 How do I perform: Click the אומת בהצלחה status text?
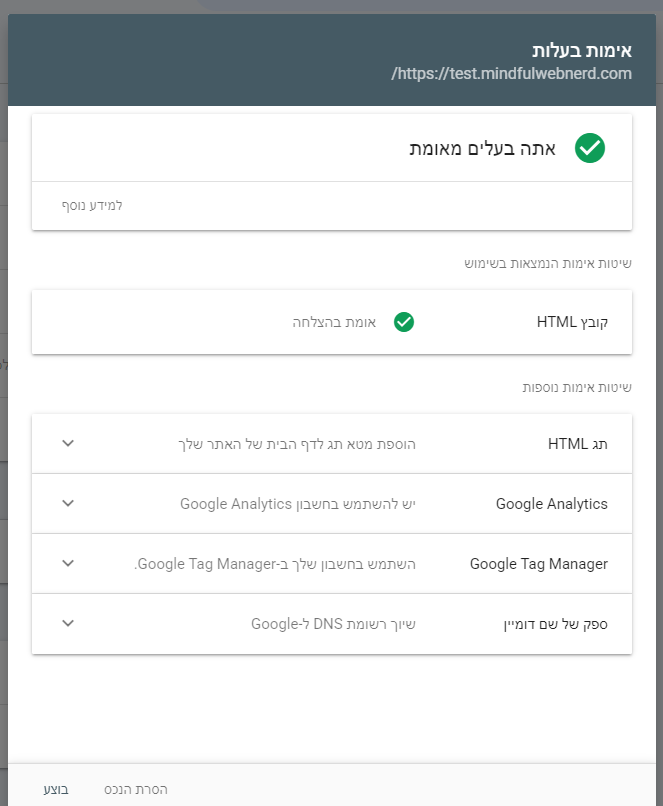pyautogui.click(x=334, y=322)
